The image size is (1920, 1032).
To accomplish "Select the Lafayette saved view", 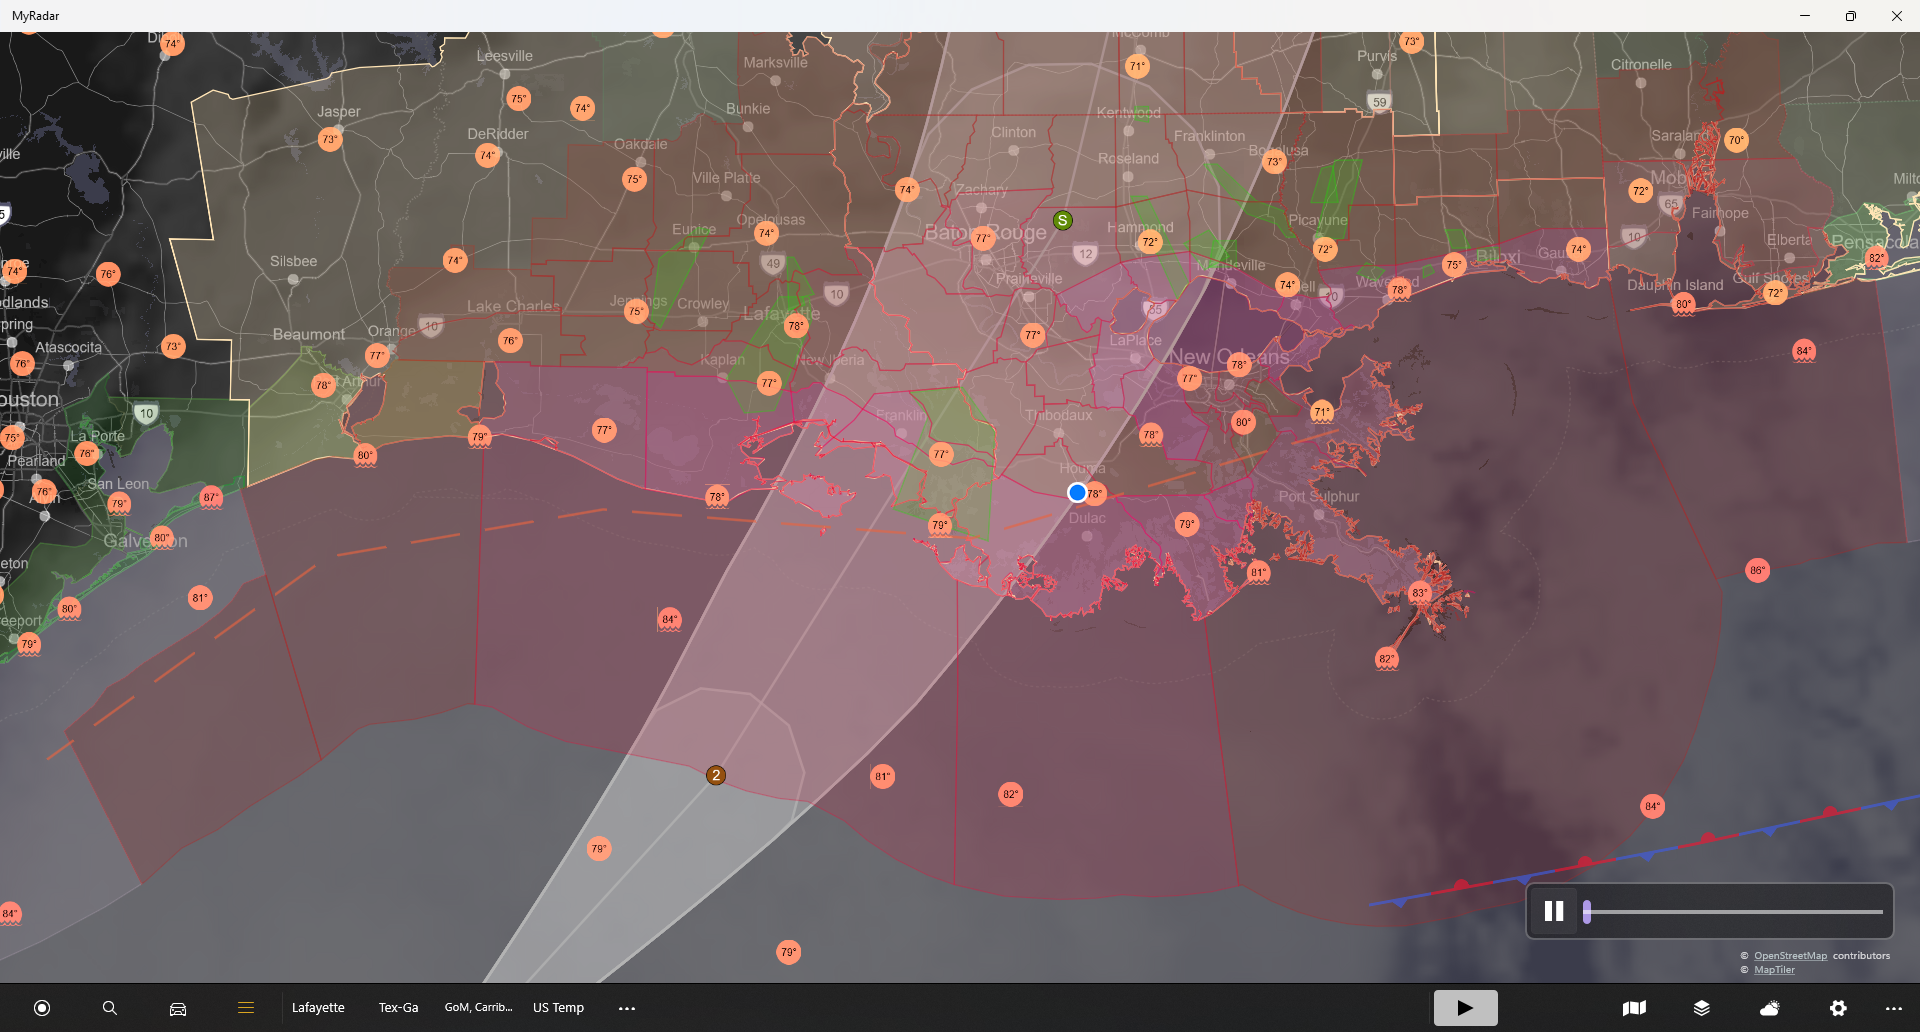I will coord(318,1008).
